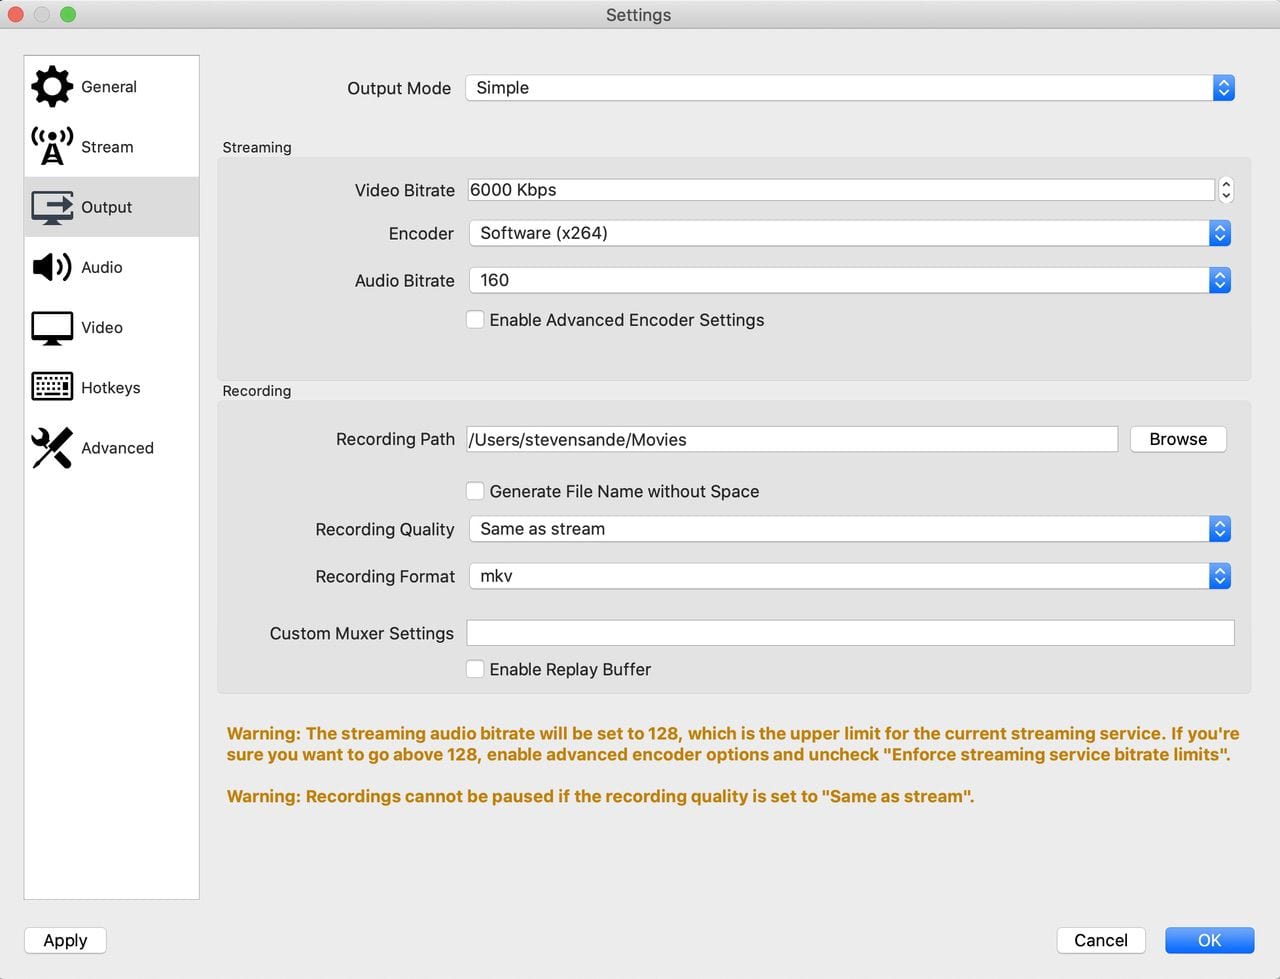Screen dimensions: 1280x979
Task: Open the Audio Bitrate dropdown
Action: click(849, 280)
